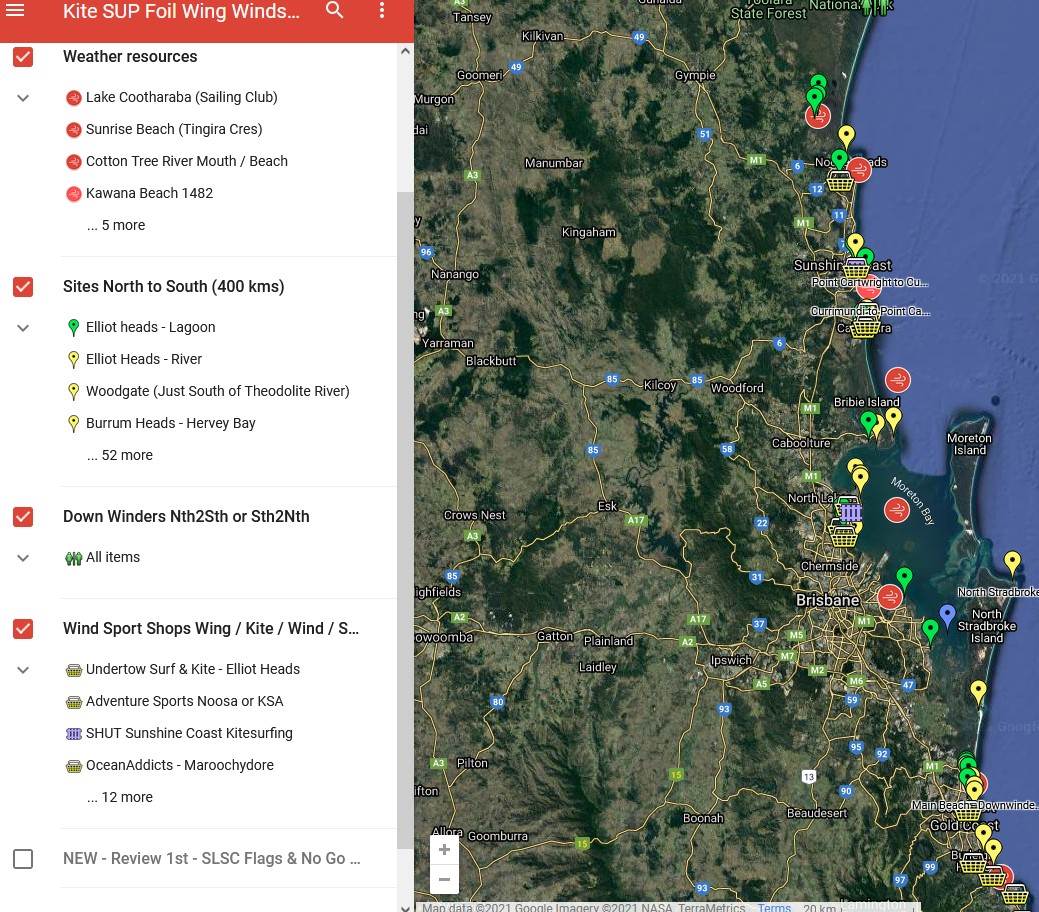Click the shop basket icon at Noosa Heads
Image resolution: width=1039 pixels, height=912 pixels.
[x=840, y=180]
